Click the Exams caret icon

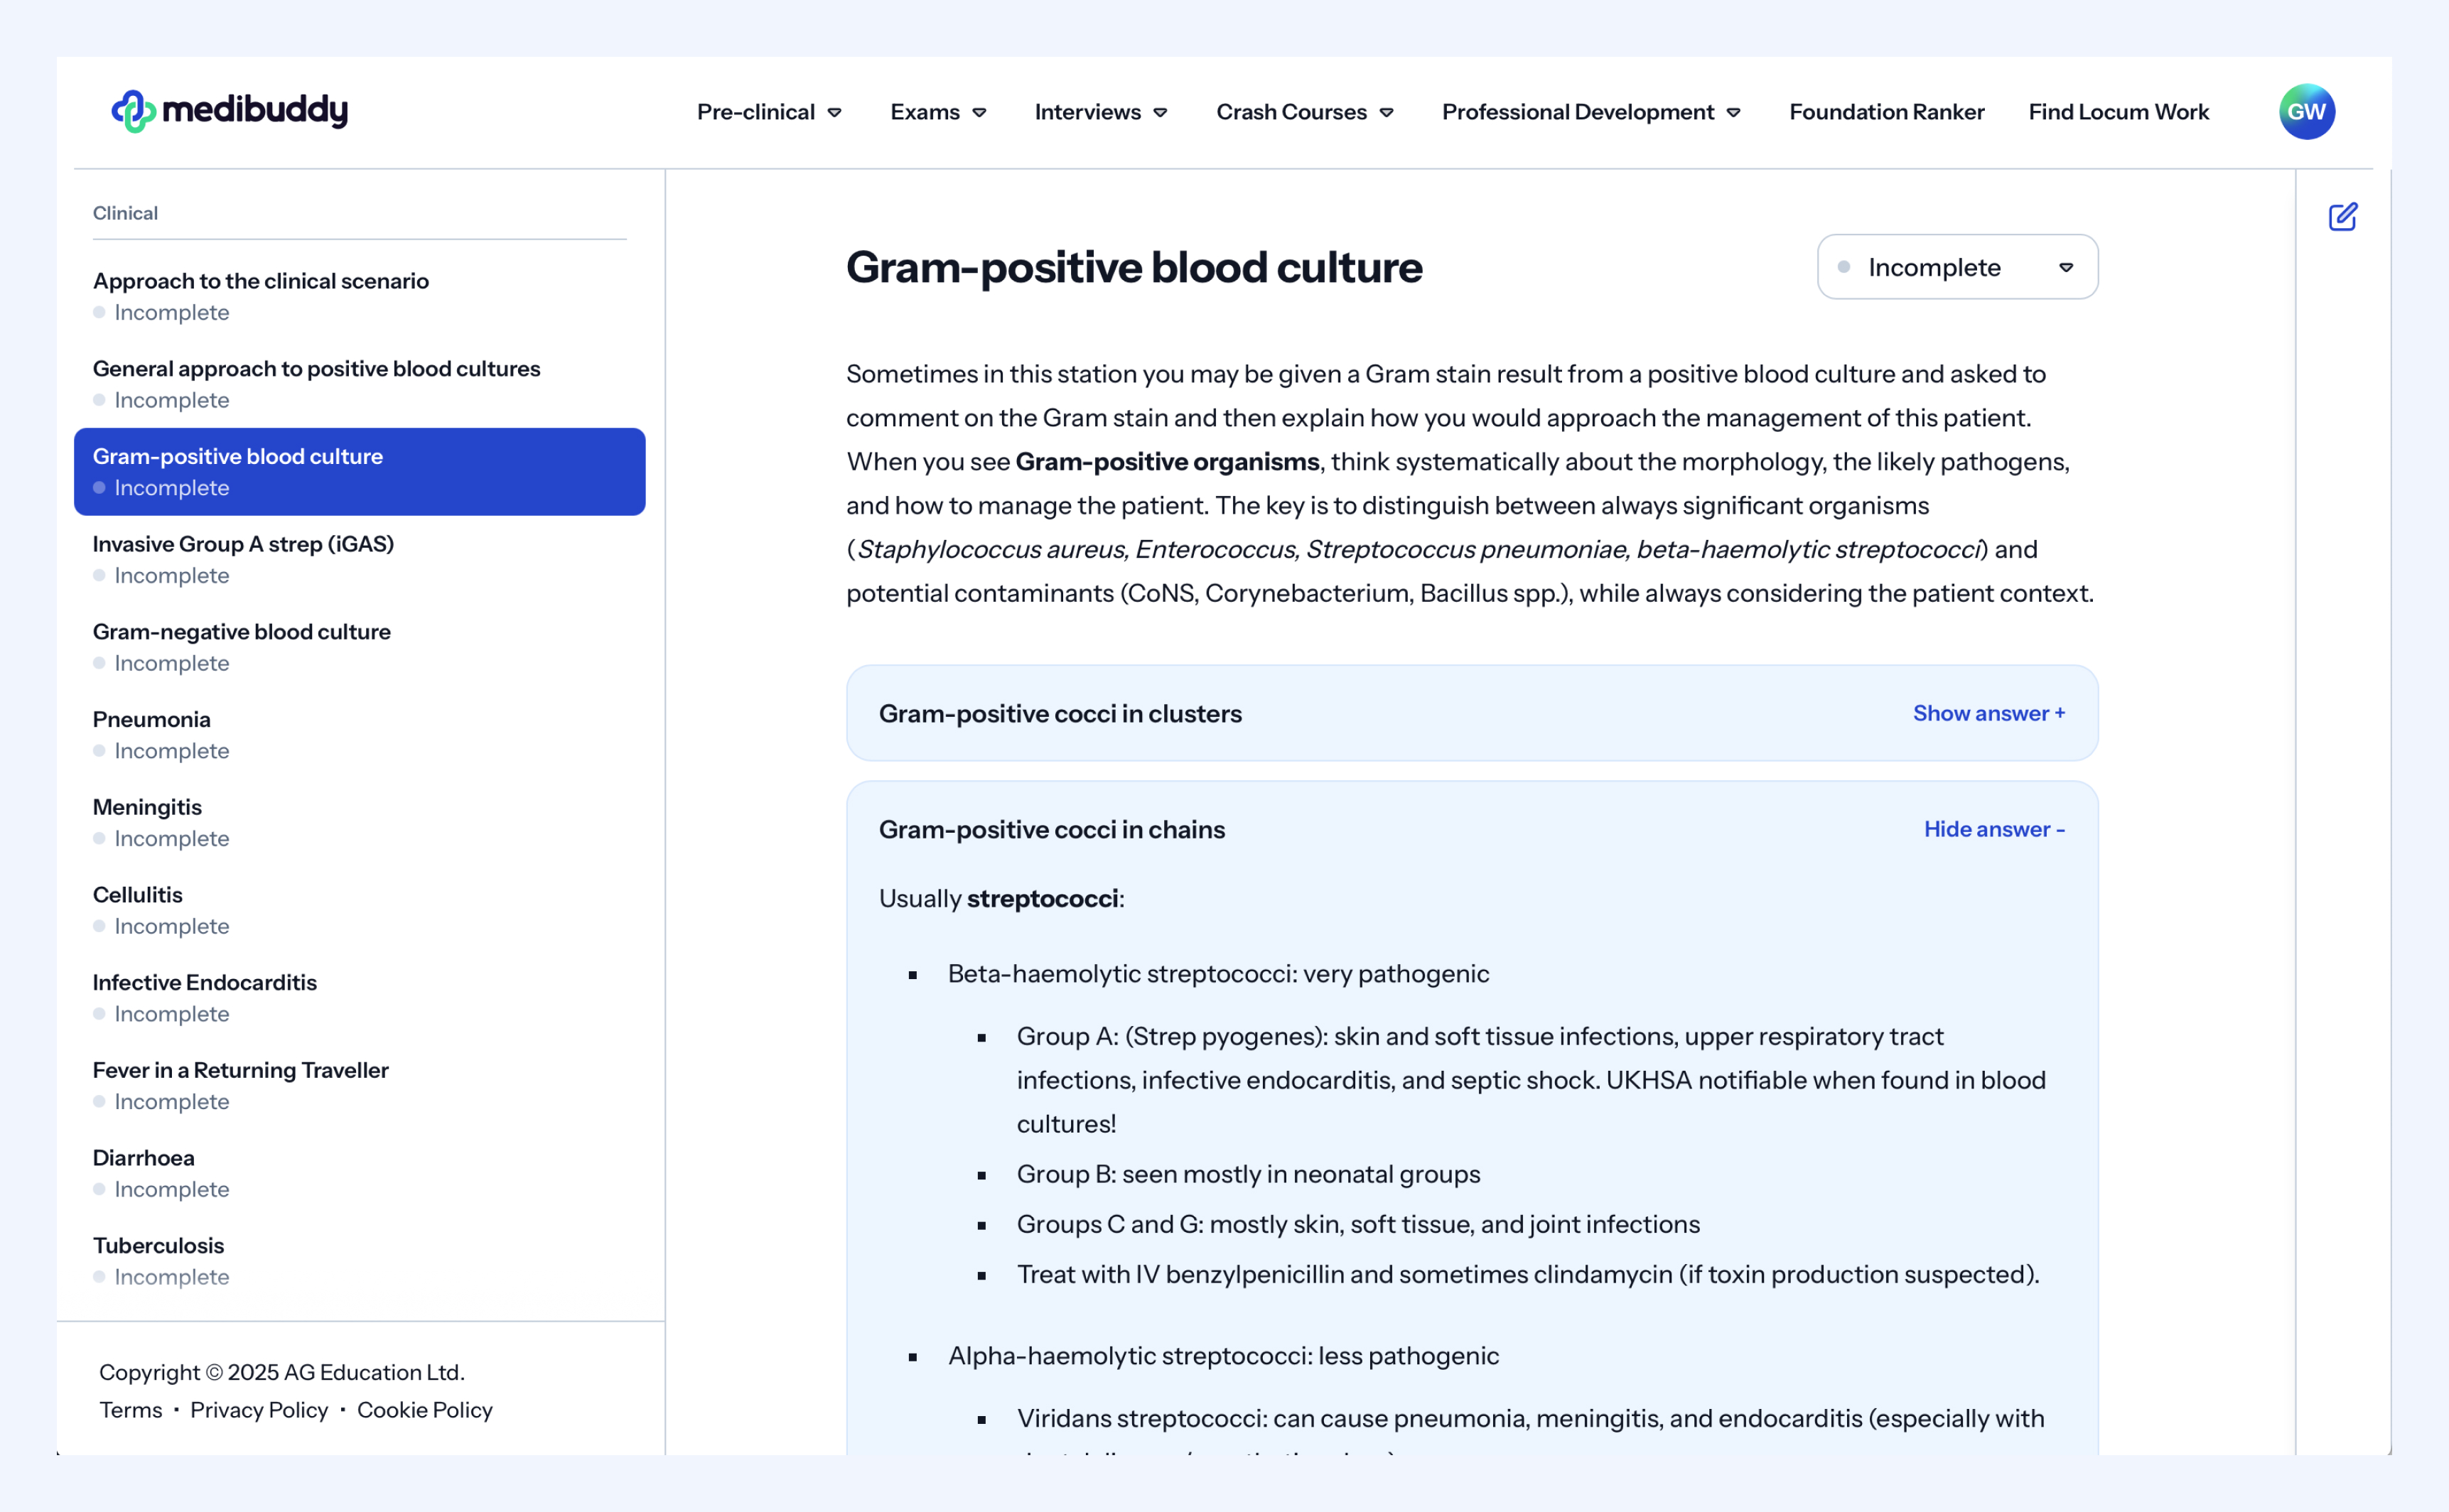[x=980, y=113]
